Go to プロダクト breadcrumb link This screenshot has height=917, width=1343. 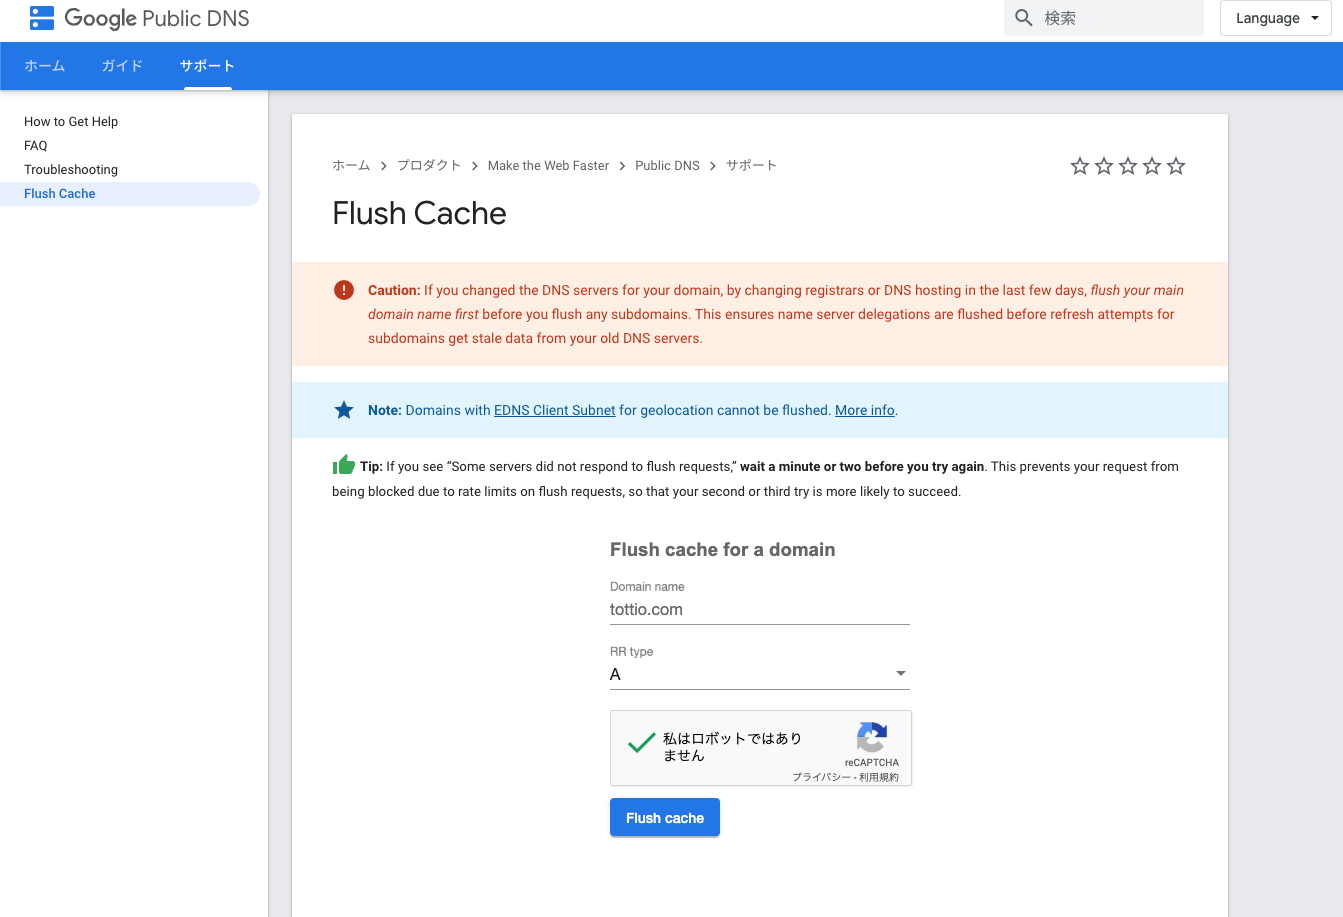click(429, 166)
